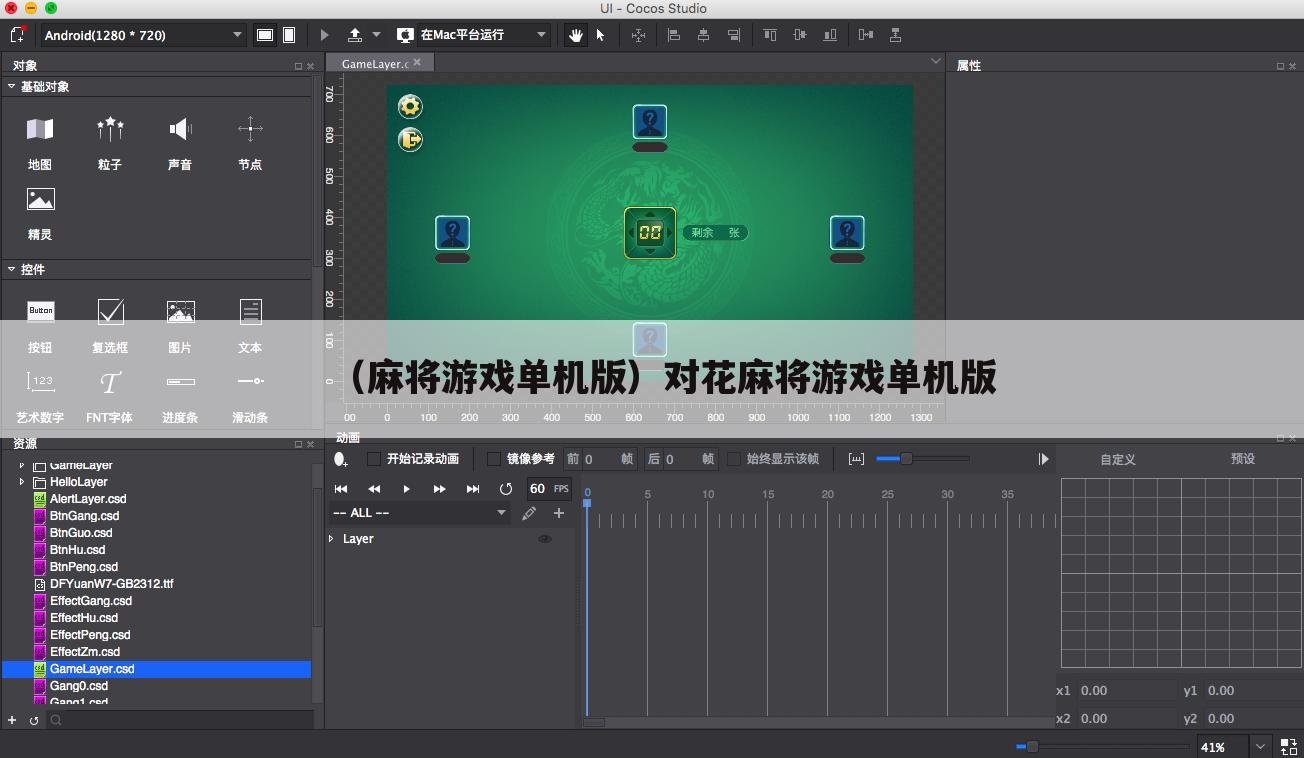
Task: Run the project with the play icon
Action: 325,35
